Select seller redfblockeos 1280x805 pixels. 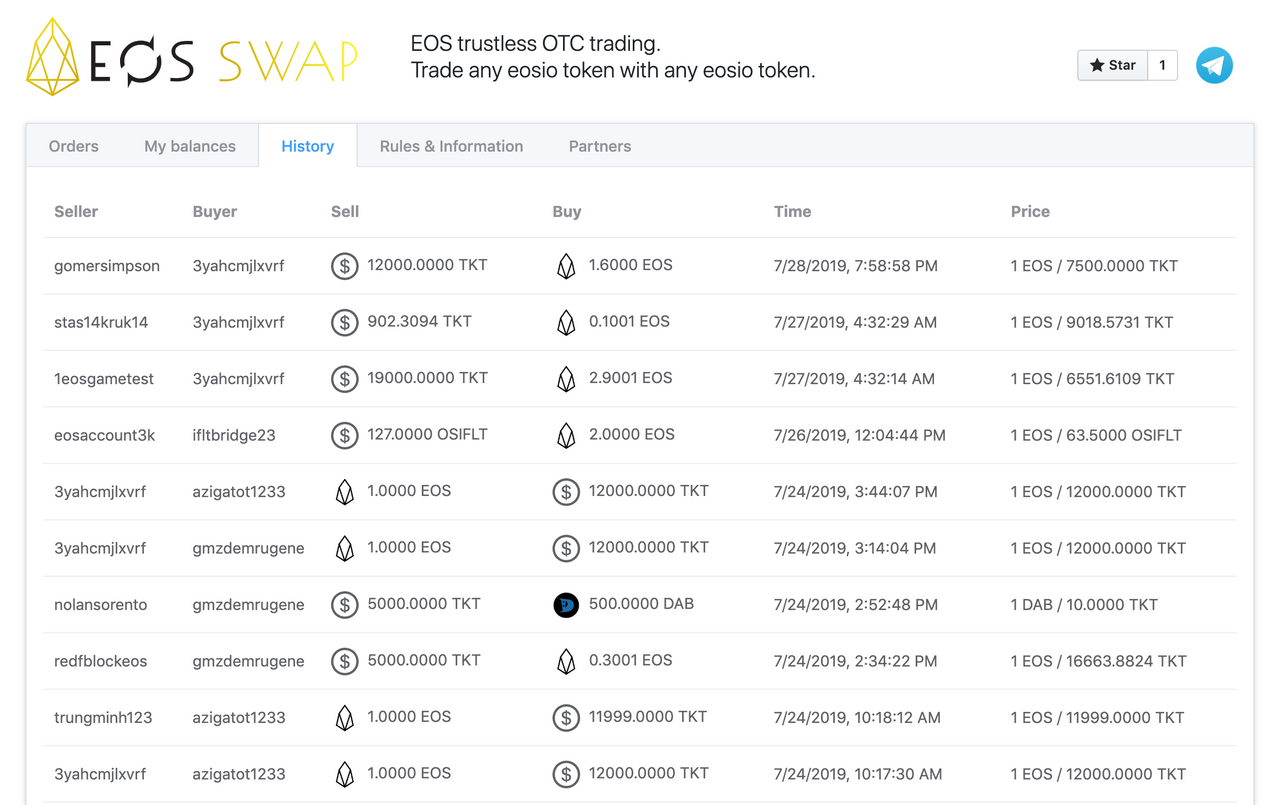[100, 661]
